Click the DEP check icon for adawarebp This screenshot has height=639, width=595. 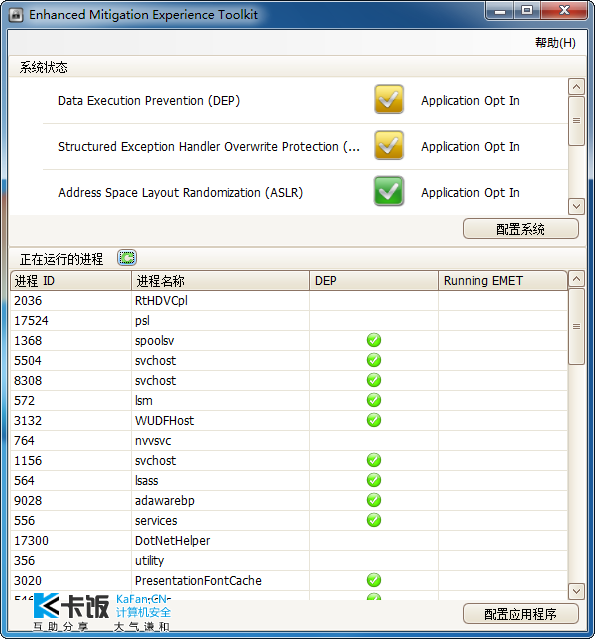point(374,500)
